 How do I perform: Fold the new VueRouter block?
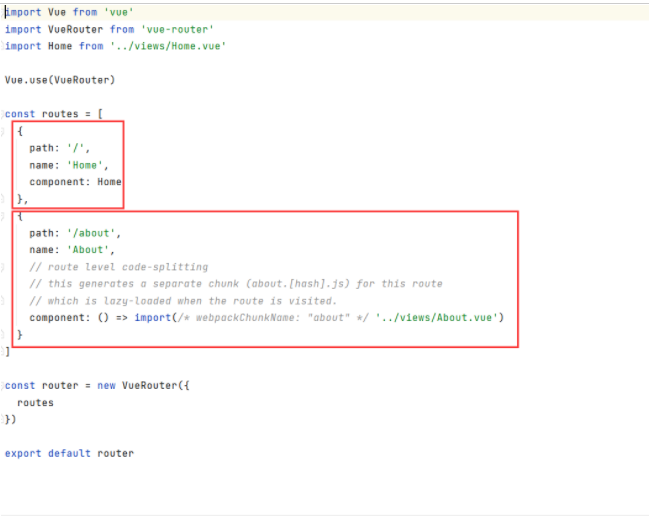(x=3, y=386)
